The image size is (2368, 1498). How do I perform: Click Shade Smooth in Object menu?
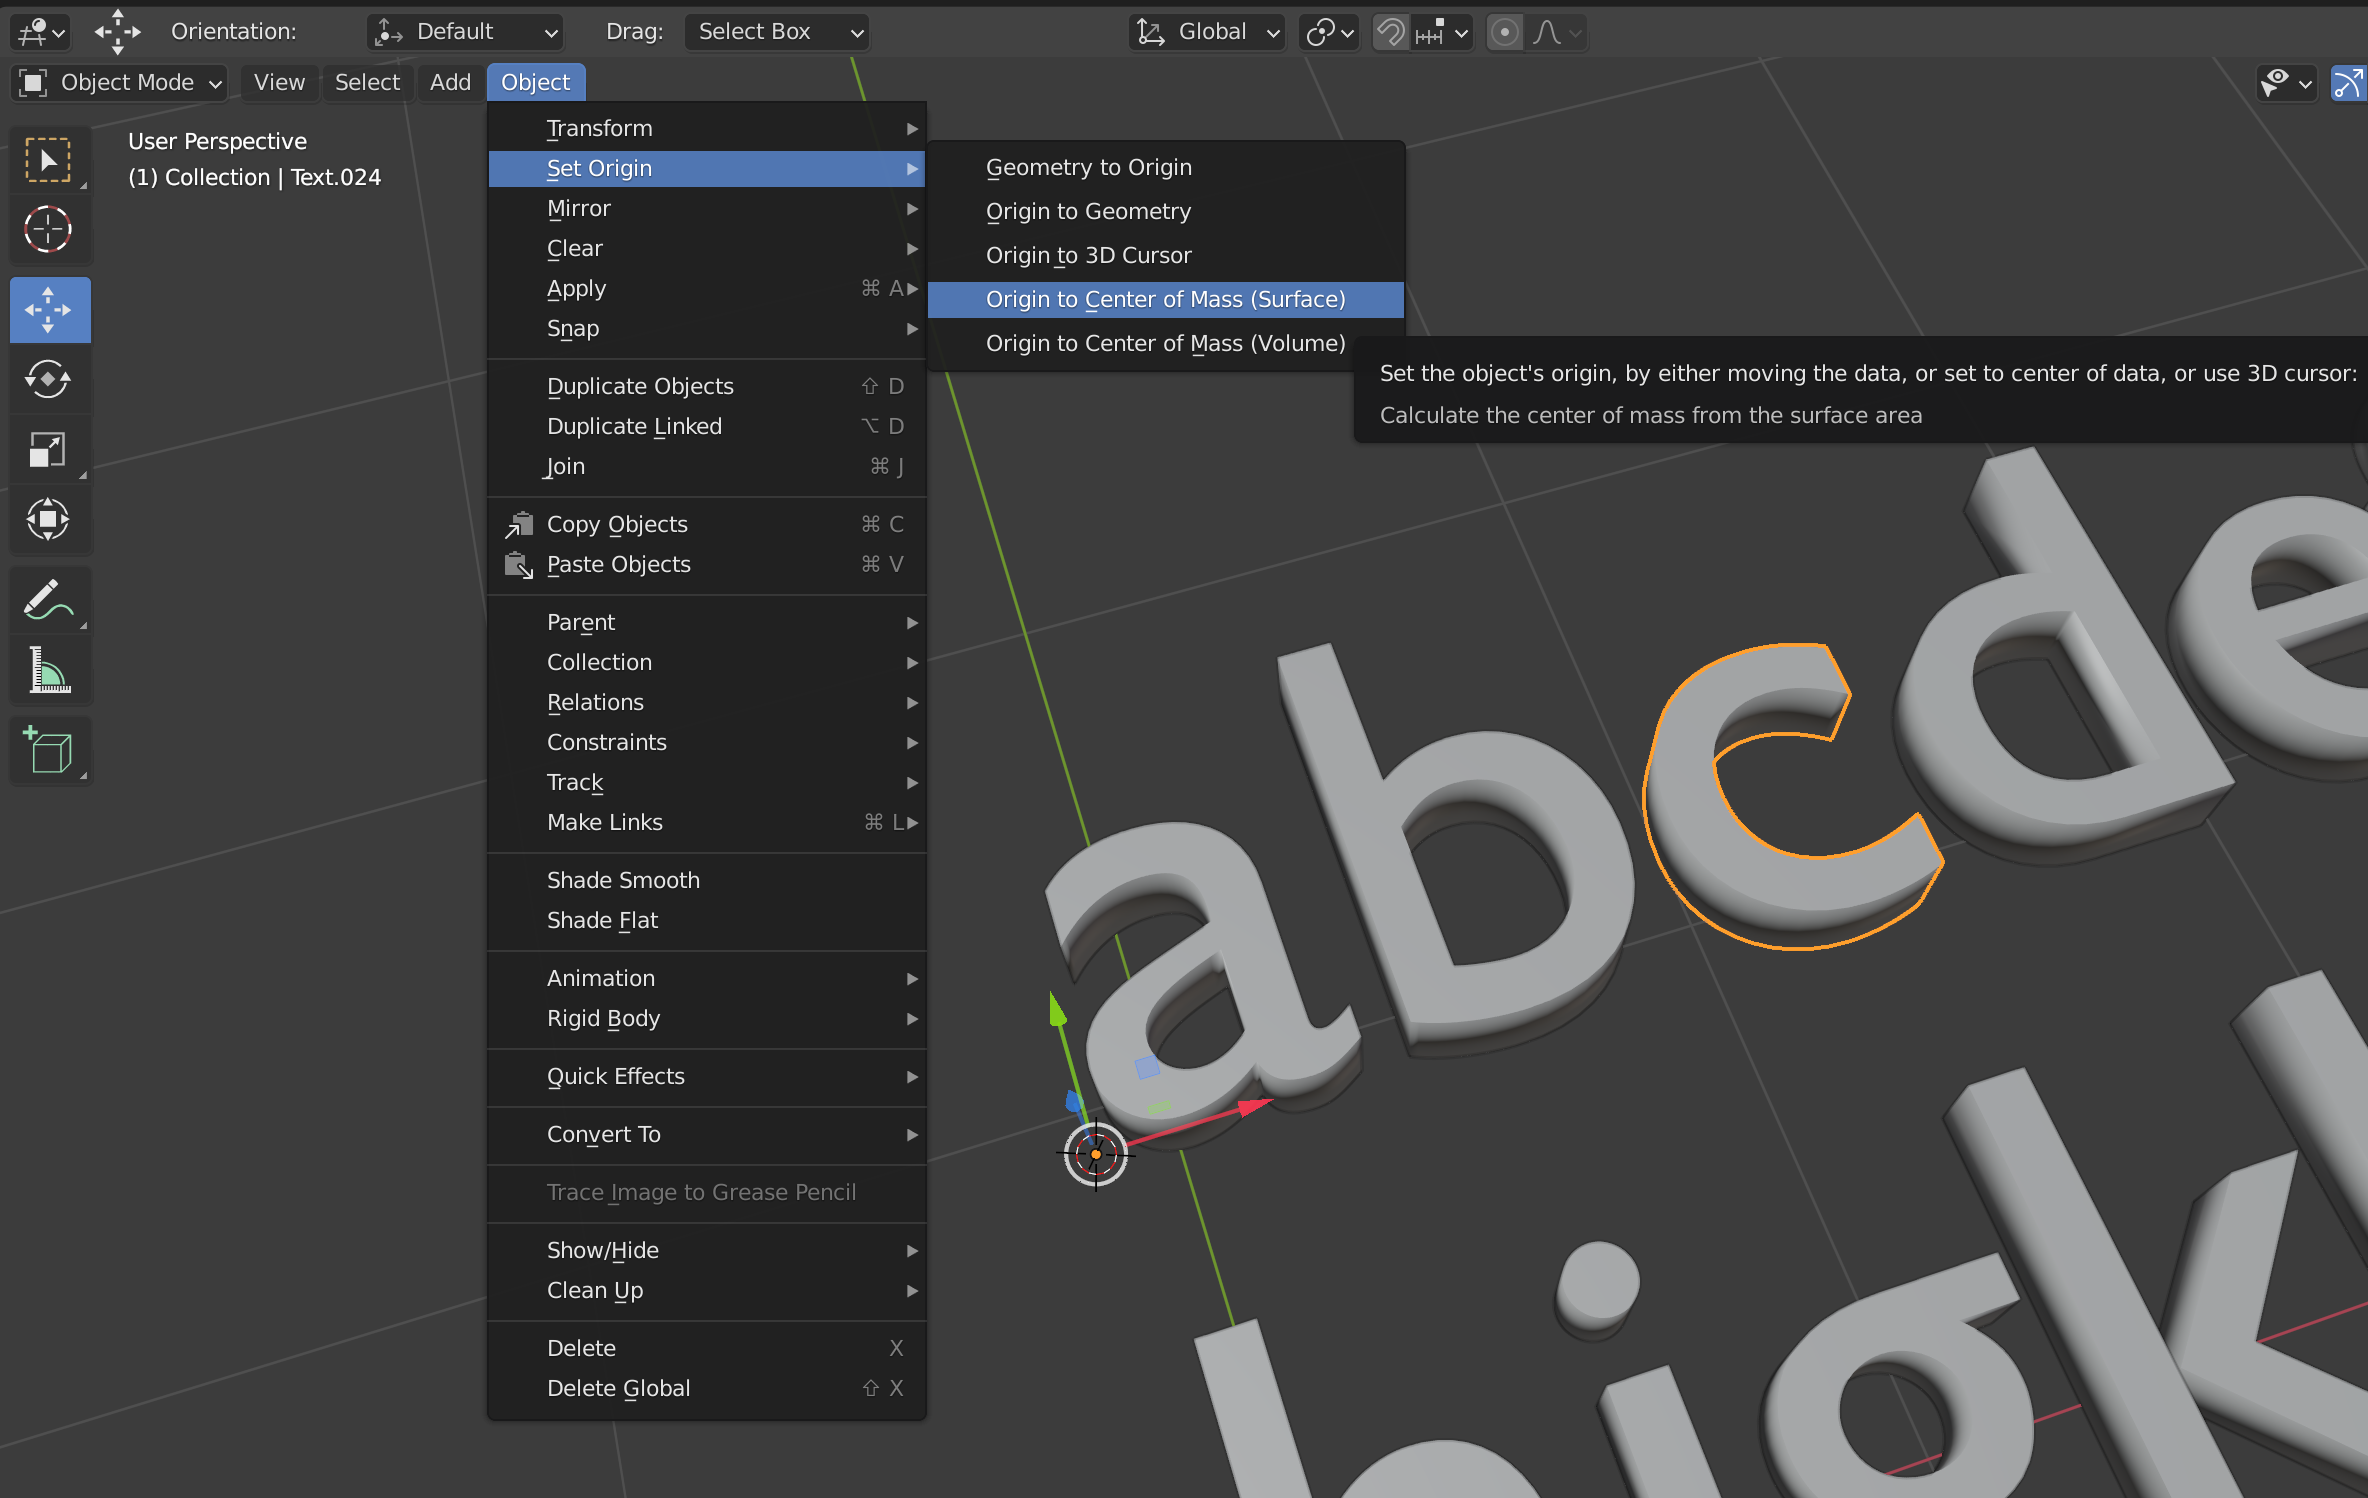(x=623, y=880)
